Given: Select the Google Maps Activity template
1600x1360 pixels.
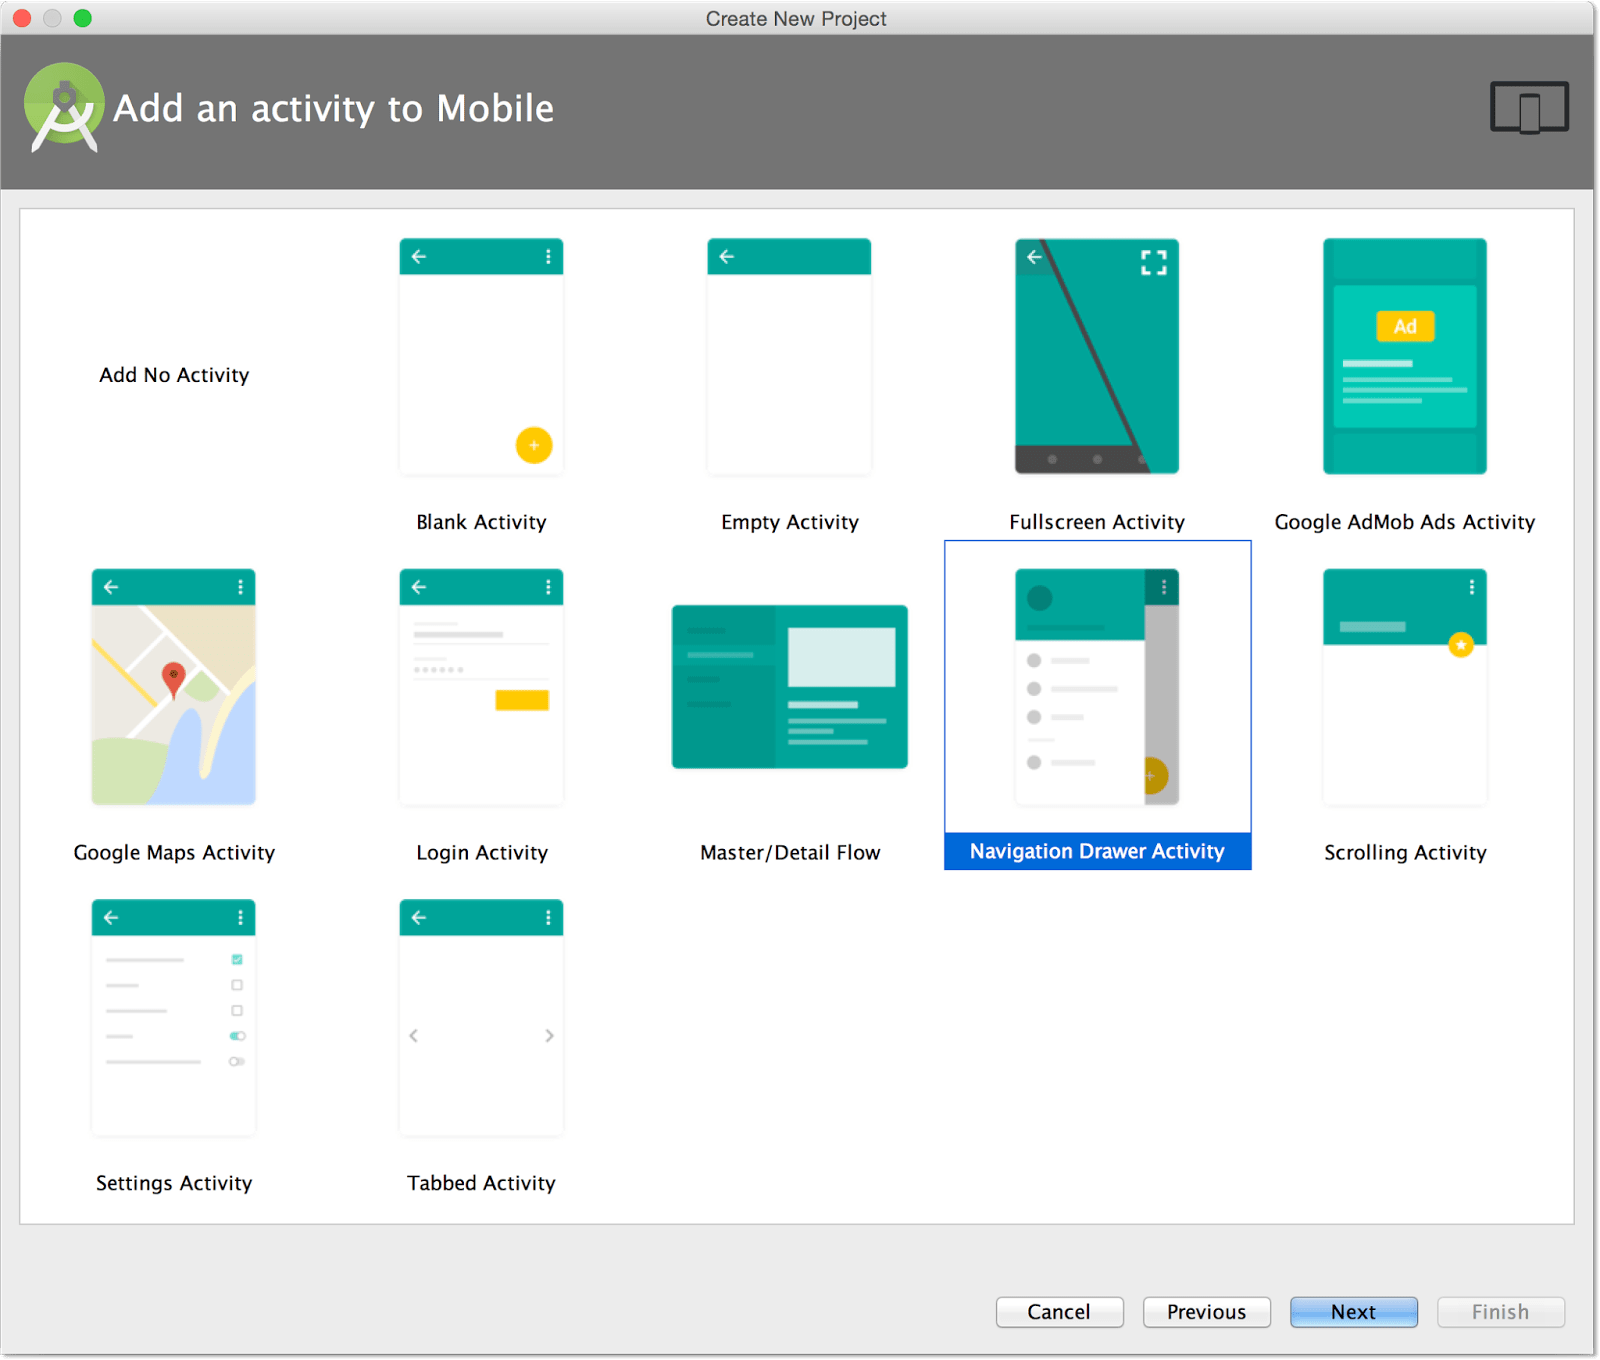Looking at the screenshot, I should [x=173, y=686].
